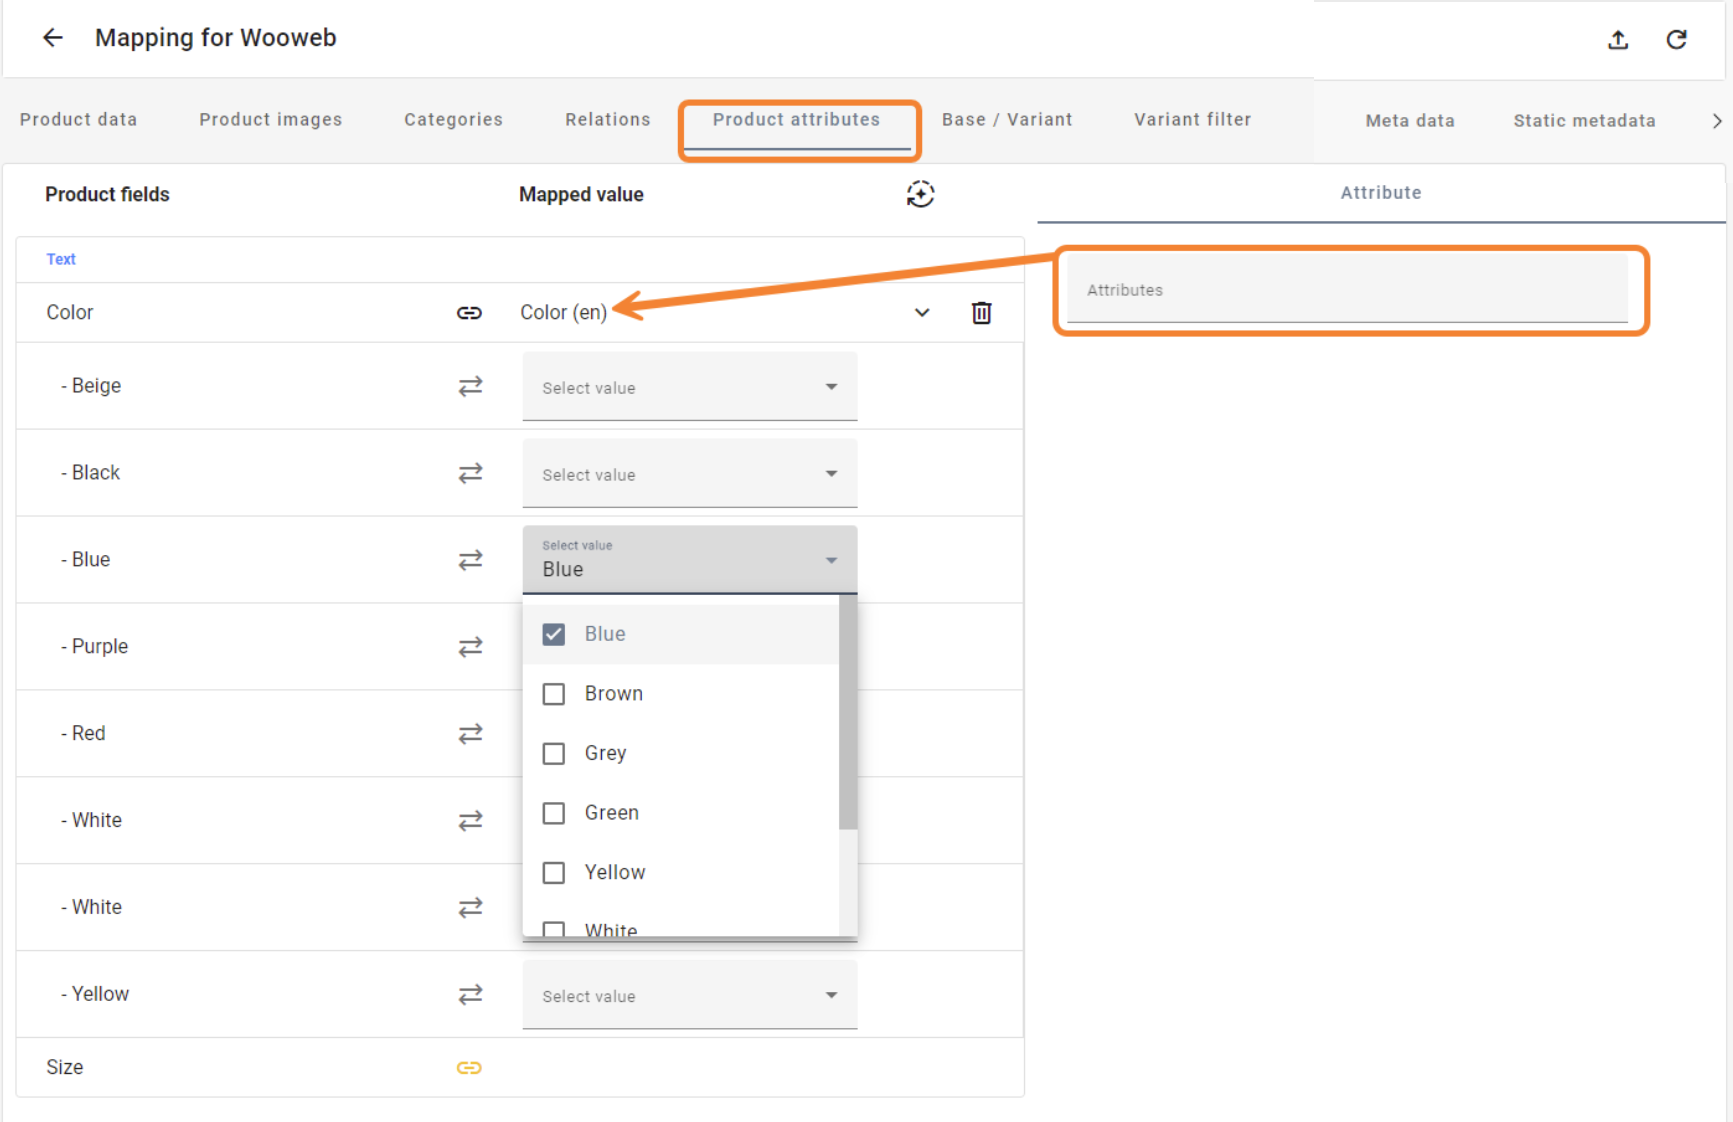This screenshot has width=1733, height=1122.
Task: Click the auto-map icon next to Mapped value
Action: click(x=920, y=194)
